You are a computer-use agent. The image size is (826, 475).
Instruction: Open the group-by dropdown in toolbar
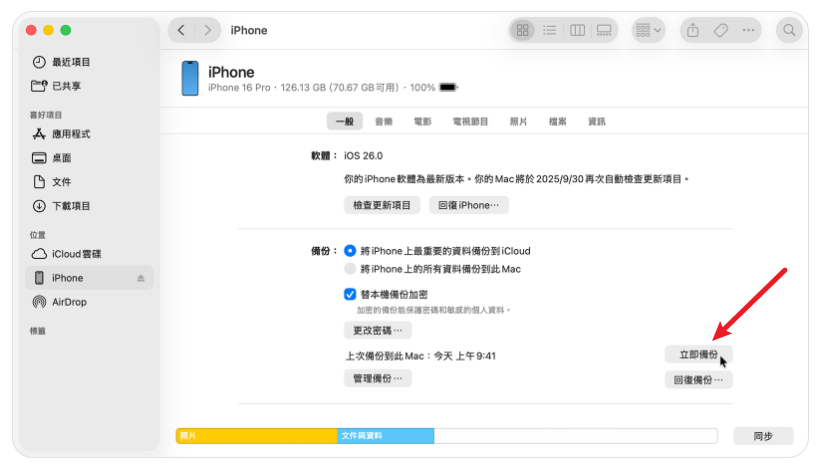point(648,30)
